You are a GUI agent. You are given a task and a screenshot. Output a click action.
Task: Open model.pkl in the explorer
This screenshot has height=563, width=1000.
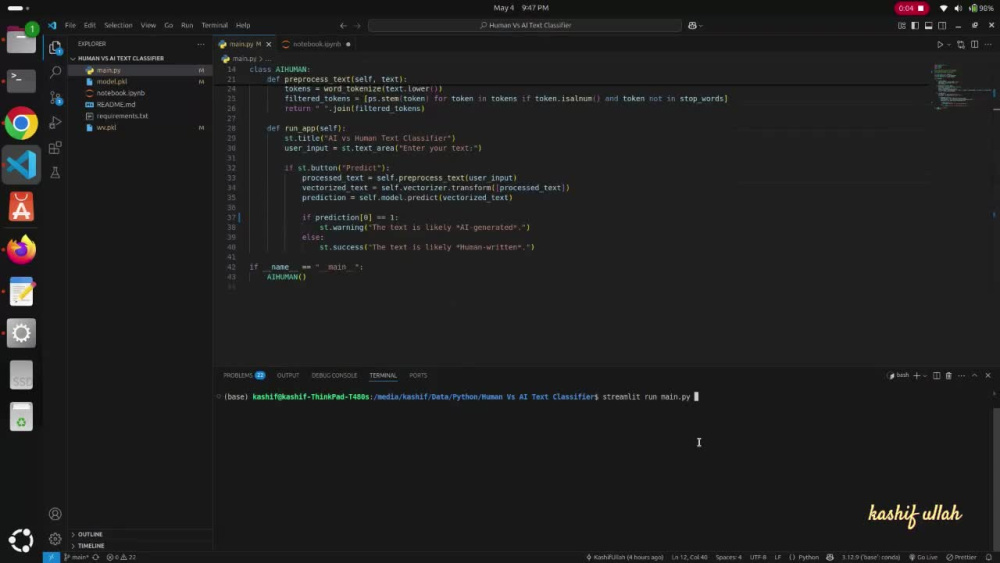(112, 82)
